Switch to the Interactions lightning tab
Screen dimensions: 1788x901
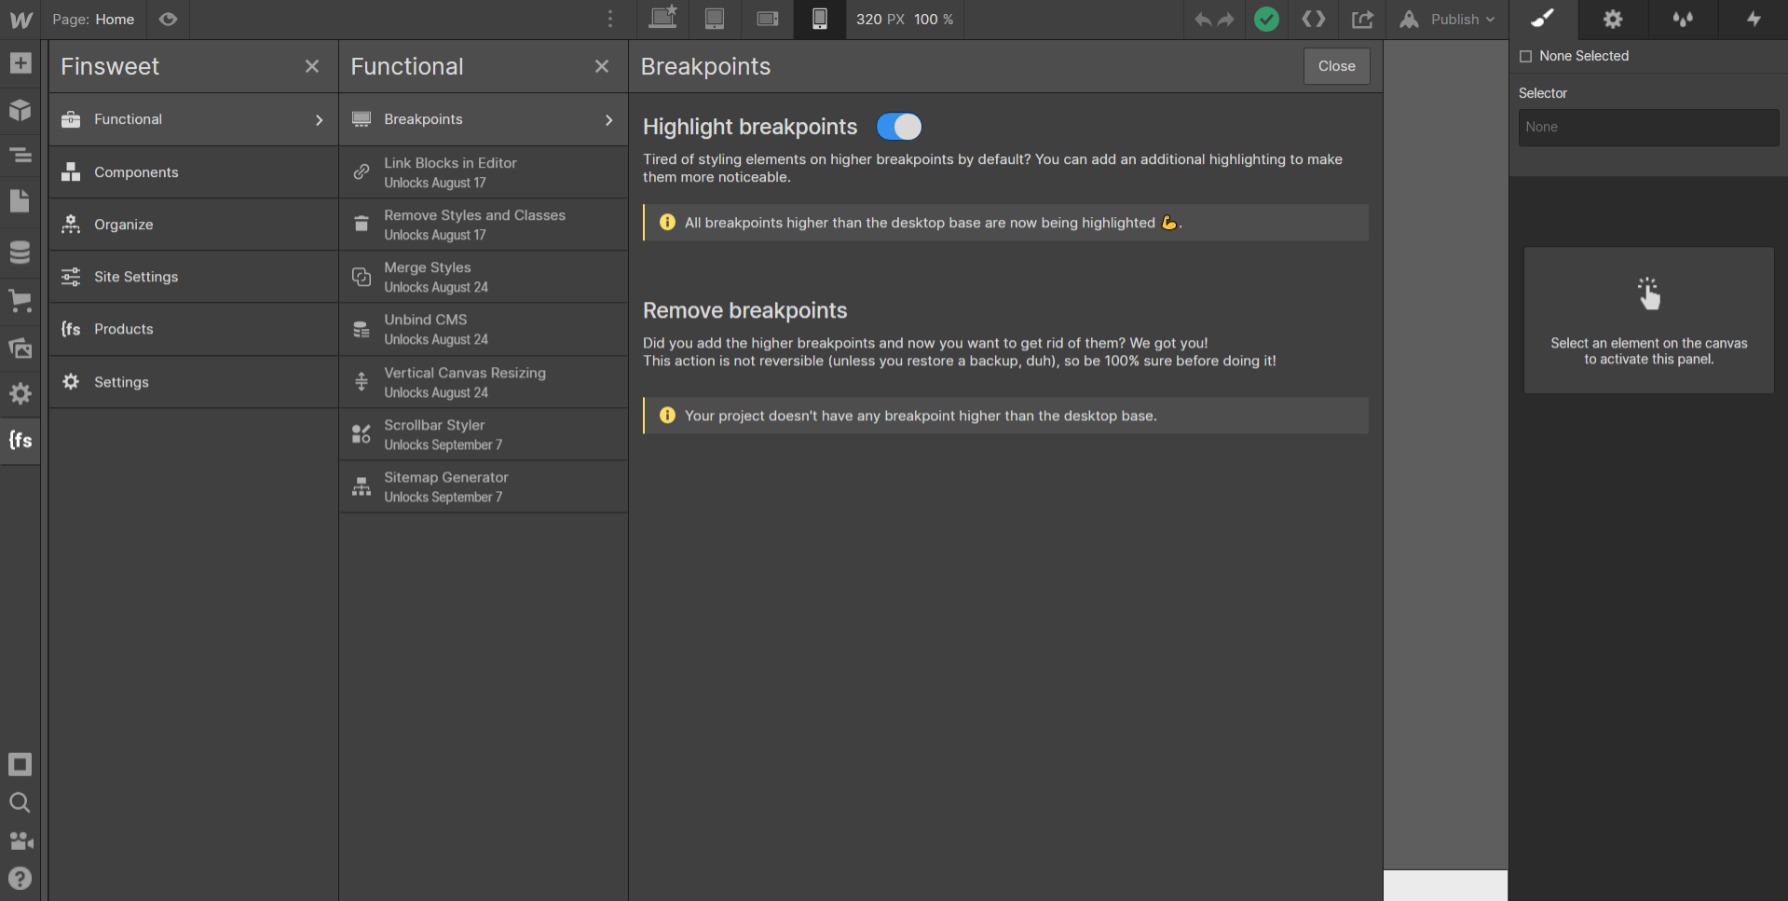coord(1753,19)
